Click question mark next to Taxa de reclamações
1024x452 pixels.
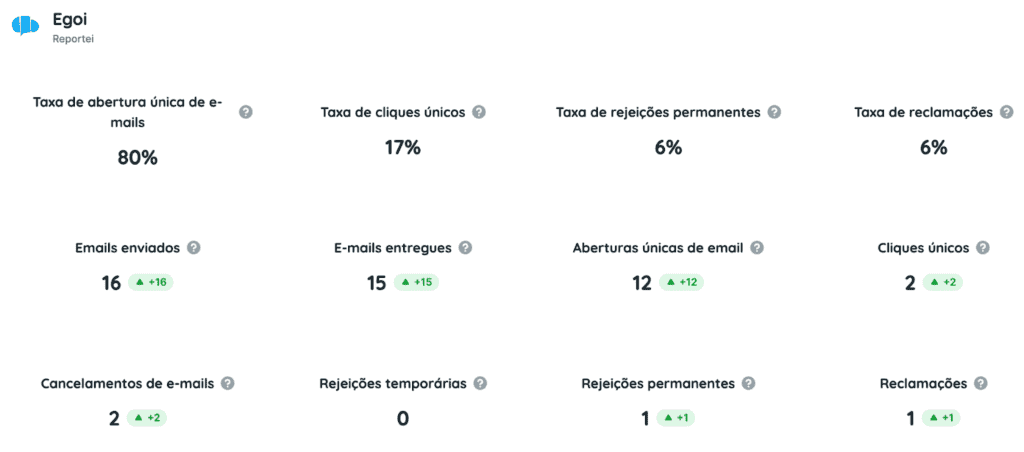click(x=1006, y=112)
